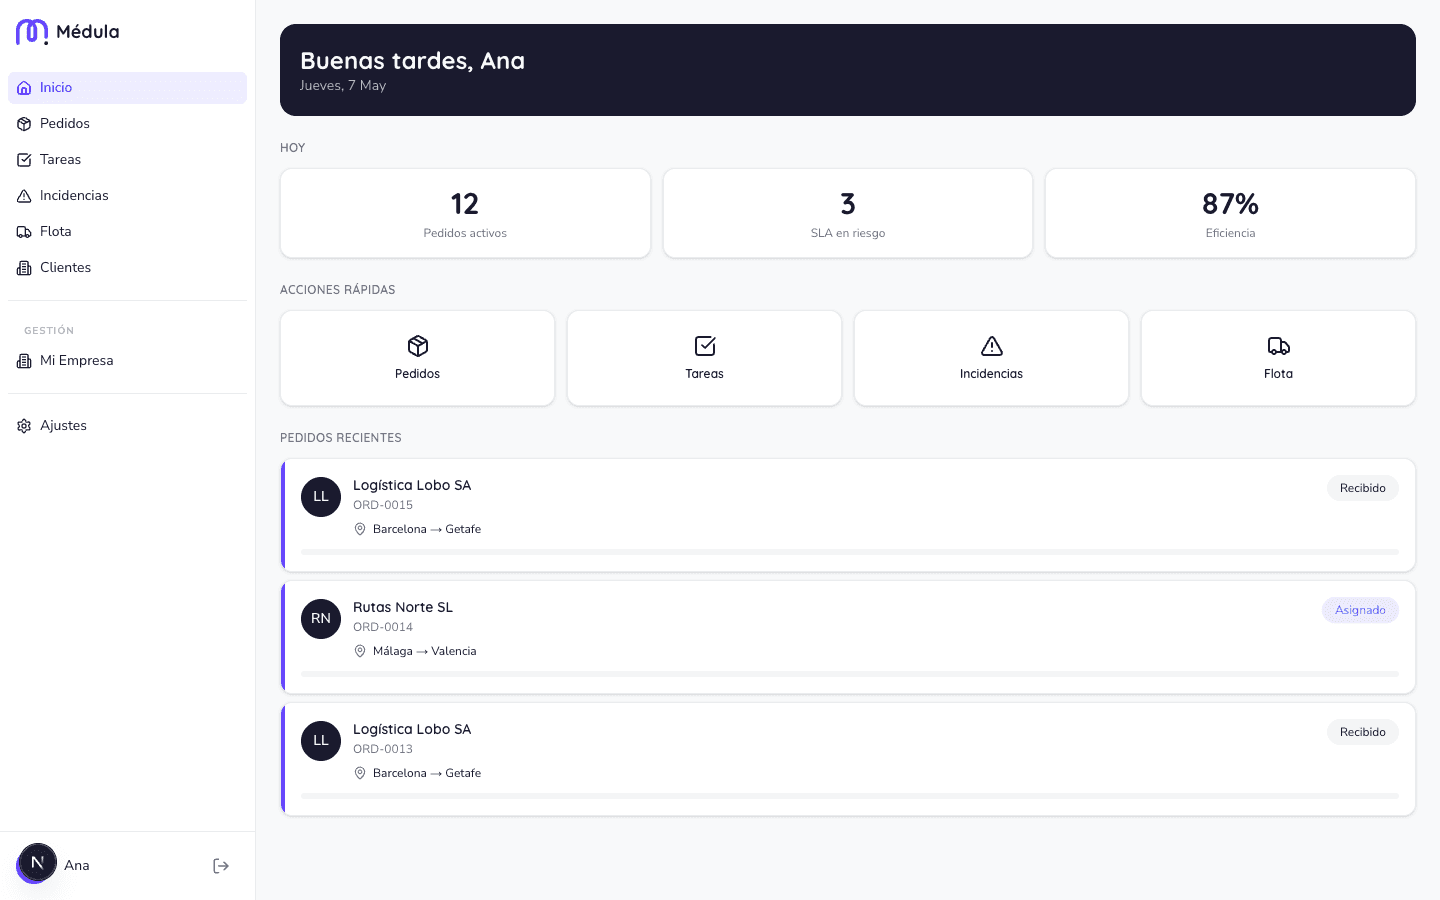Click the location pin icon on ORD-0014
1440x900 pixels.
pyautogui.click(x=360, y=651)
